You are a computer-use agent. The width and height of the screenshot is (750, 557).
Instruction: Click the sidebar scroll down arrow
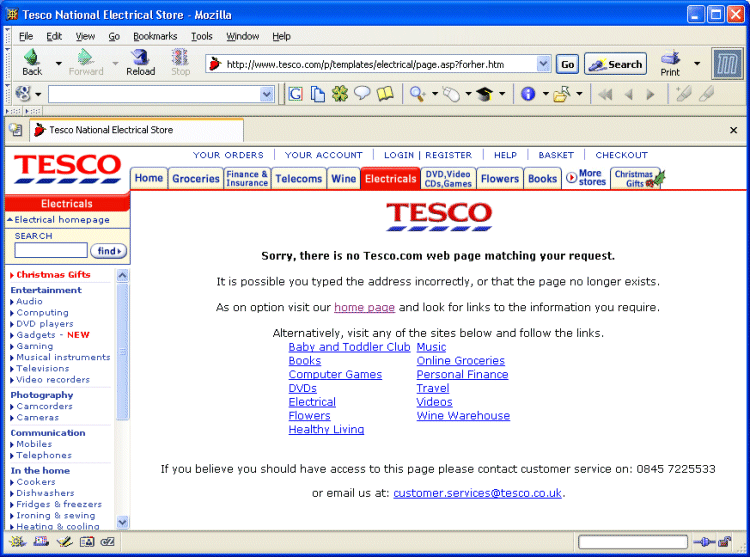pyautogui.click(x=122, y=522)
